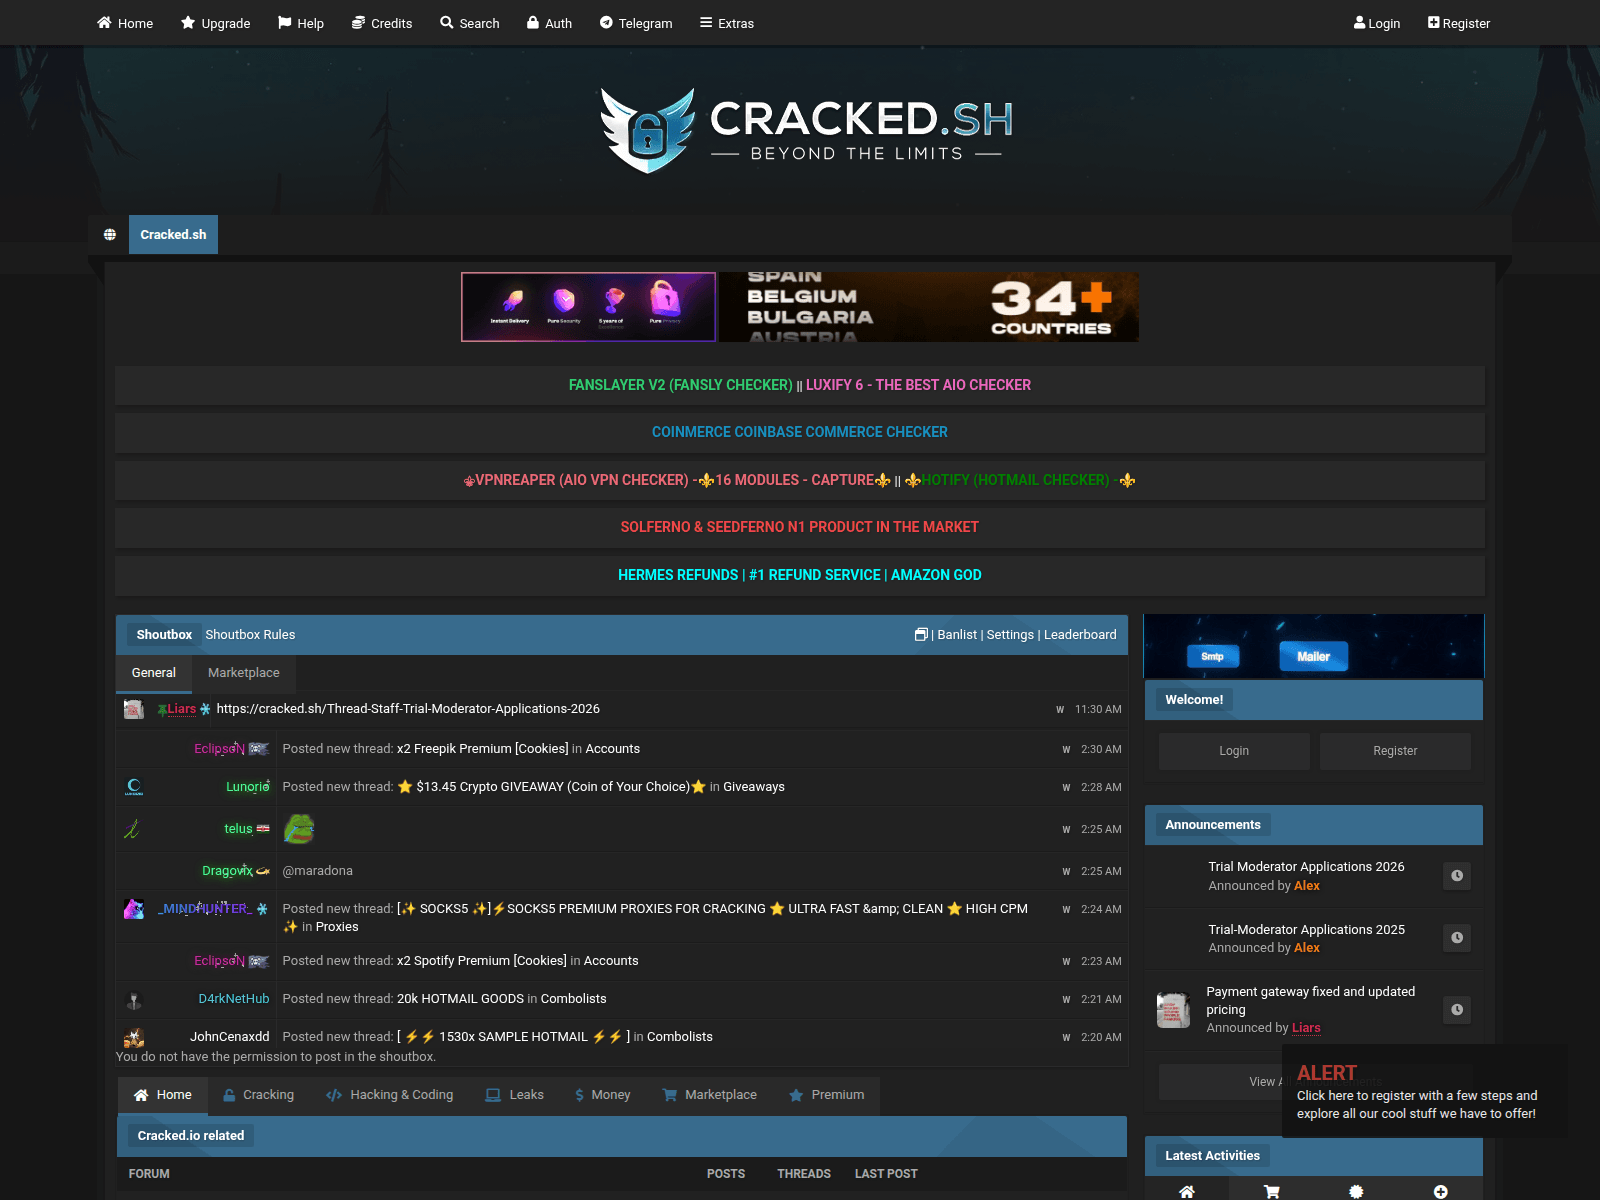Click avatar beside Payment gateway fixed announcement
Image resolution: width=1600 pixels, height=1200 pixels.
[x=1174, y=1010]
